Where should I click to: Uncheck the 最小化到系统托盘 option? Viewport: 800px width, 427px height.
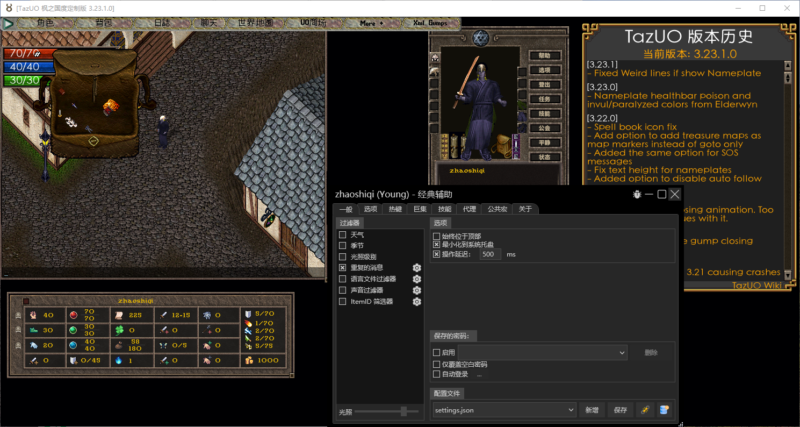point(436,243)
